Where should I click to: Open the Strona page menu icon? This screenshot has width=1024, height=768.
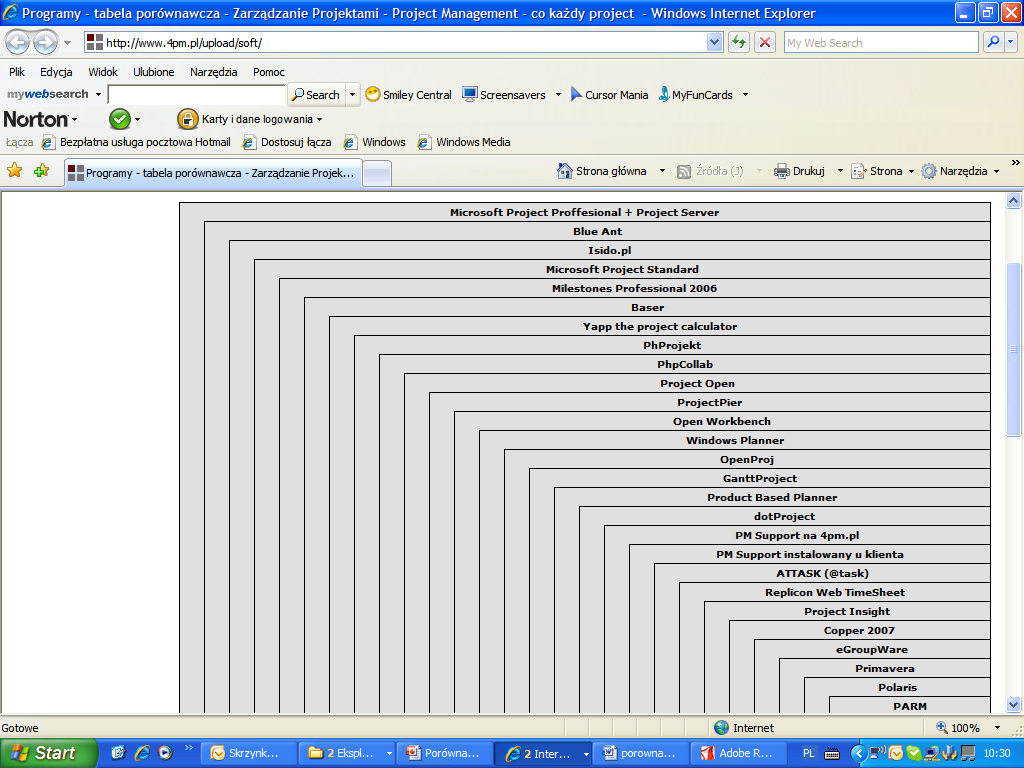click(x=859, y=171)
